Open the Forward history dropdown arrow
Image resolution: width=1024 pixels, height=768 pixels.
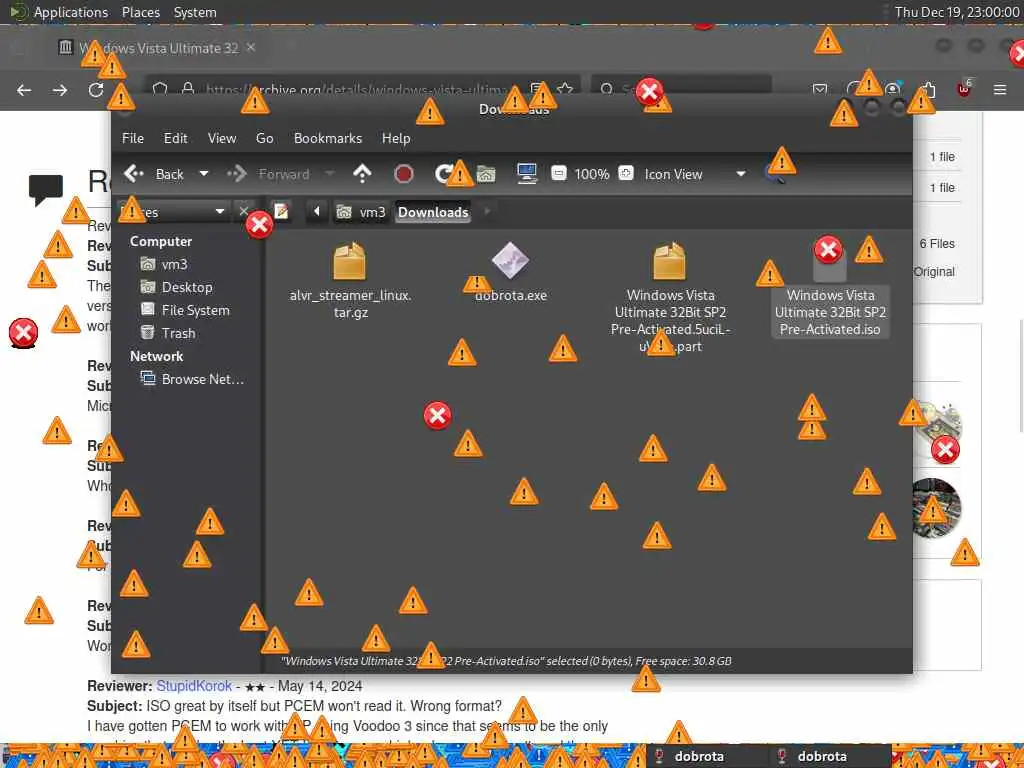tap(330, 174)
